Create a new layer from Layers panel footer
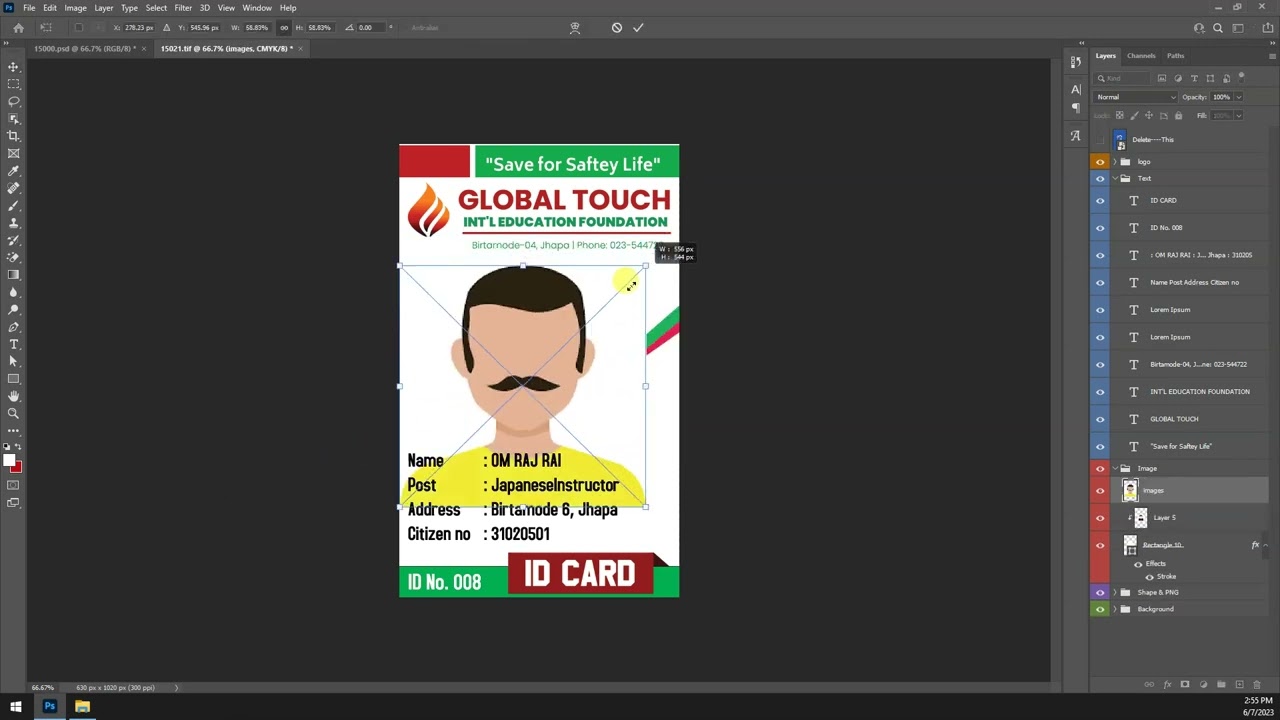Screen dimensions: 1280x720 point(1239,685)
